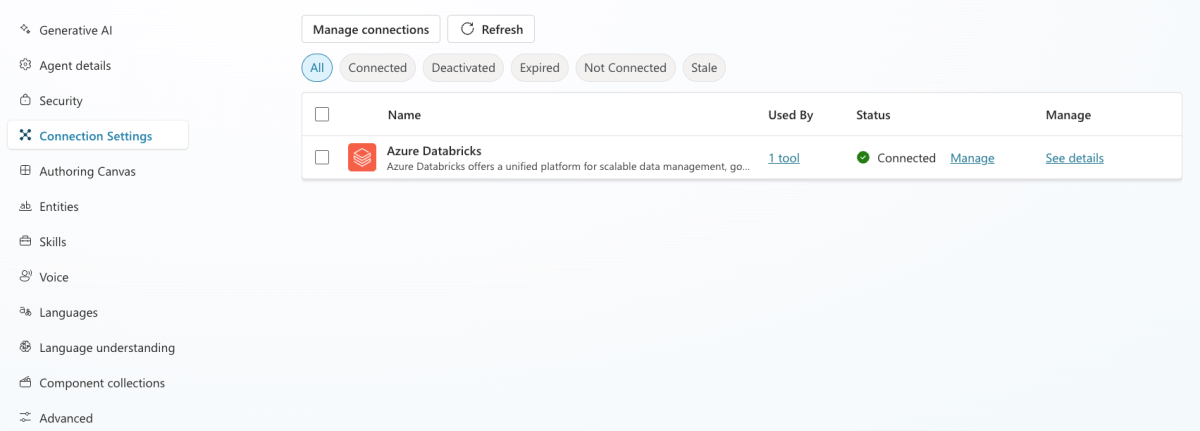
Task: Show only Expired connections
Action: coord(539,68)
